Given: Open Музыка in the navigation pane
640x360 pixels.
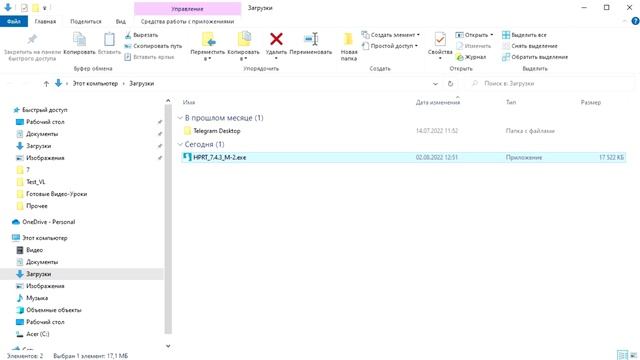Looking at the screenshot, I should click(37, 298).
